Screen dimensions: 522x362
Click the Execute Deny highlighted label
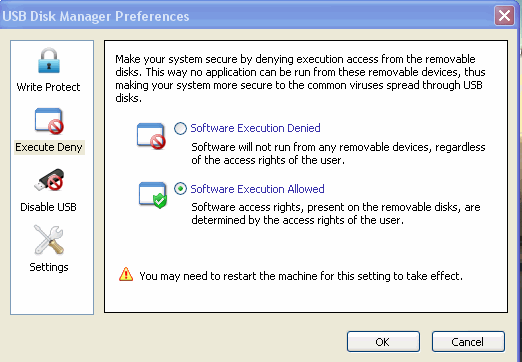[49, 147]
